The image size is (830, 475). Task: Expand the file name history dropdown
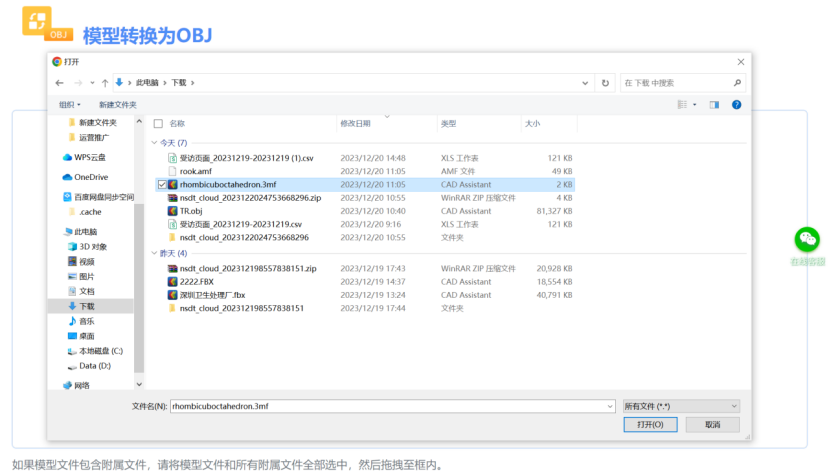[x=610, y=406]
